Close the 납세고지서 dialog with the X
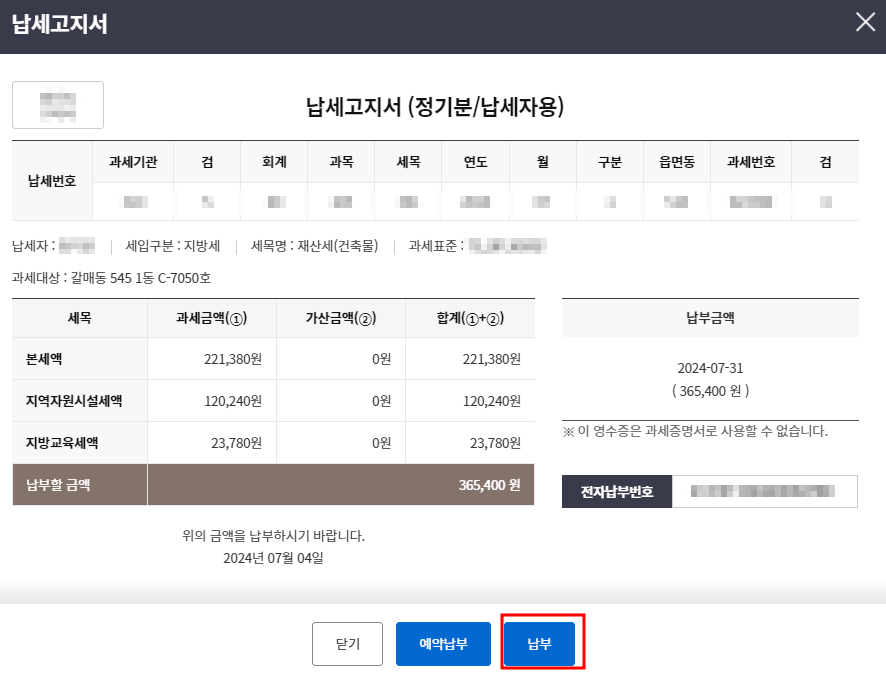886x677 pixels. coord(864,22)
